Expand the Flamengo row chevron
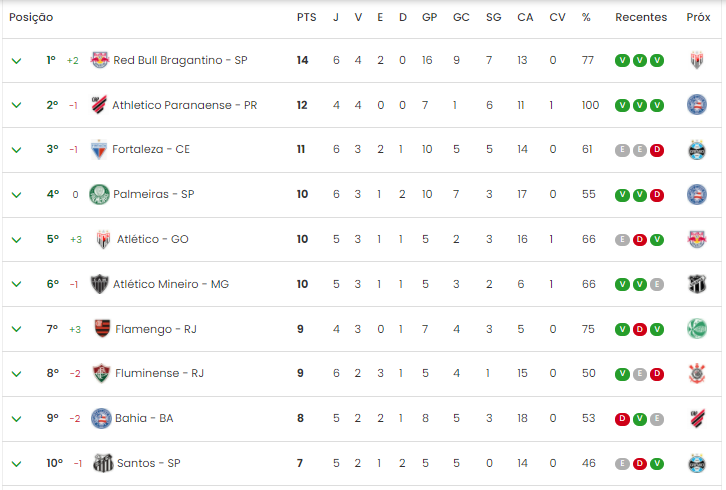 coord(16,329)
